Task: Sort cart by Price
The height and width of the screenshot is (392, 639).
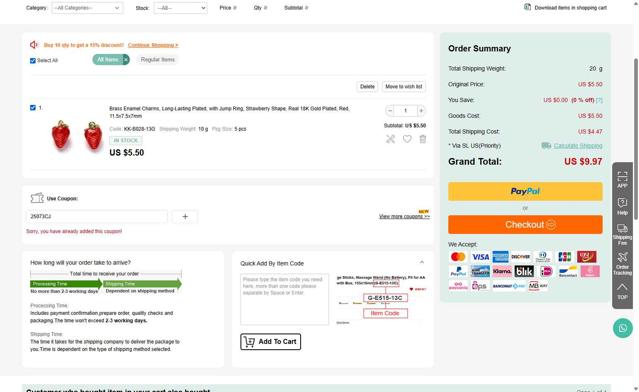Action: click(x=228, y=8)
